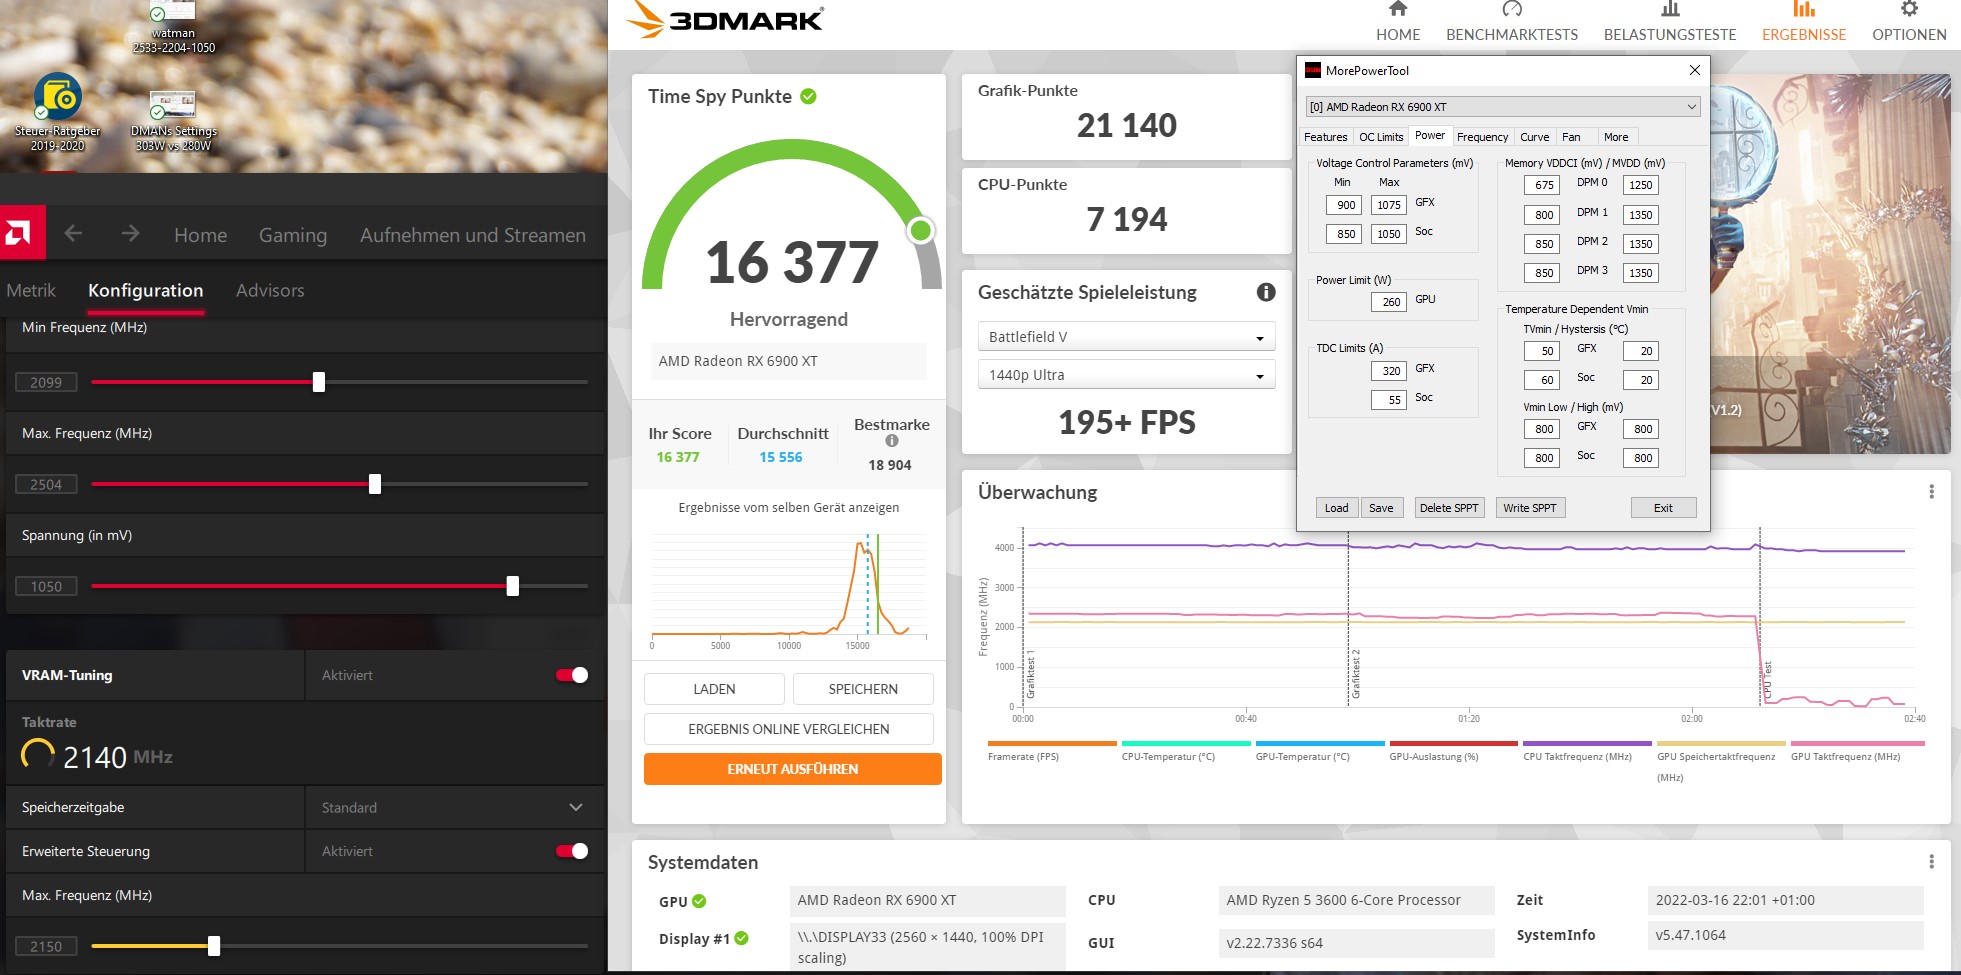
Task: Open Advisors tab in Radeon Software
Action: [x=270, y=290]
